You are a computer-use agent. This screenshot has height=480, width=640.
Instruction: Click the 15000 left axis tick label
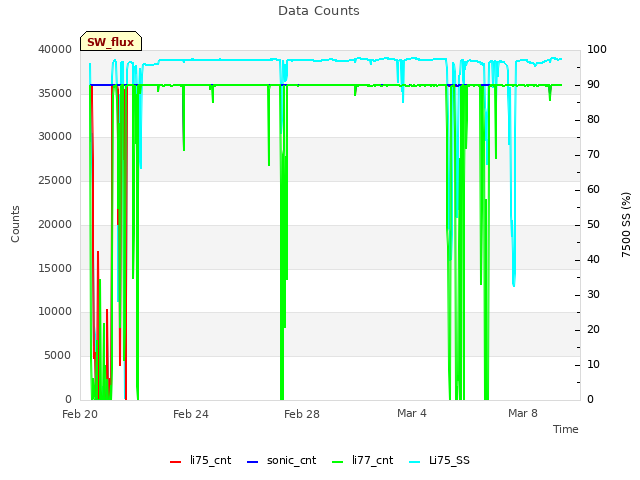click(x=55, y=269)
